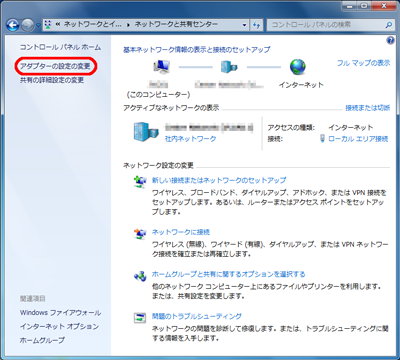Click (このコンピューター) label
The height and width of the screenshot is (360, 400).
click(158, 95)
